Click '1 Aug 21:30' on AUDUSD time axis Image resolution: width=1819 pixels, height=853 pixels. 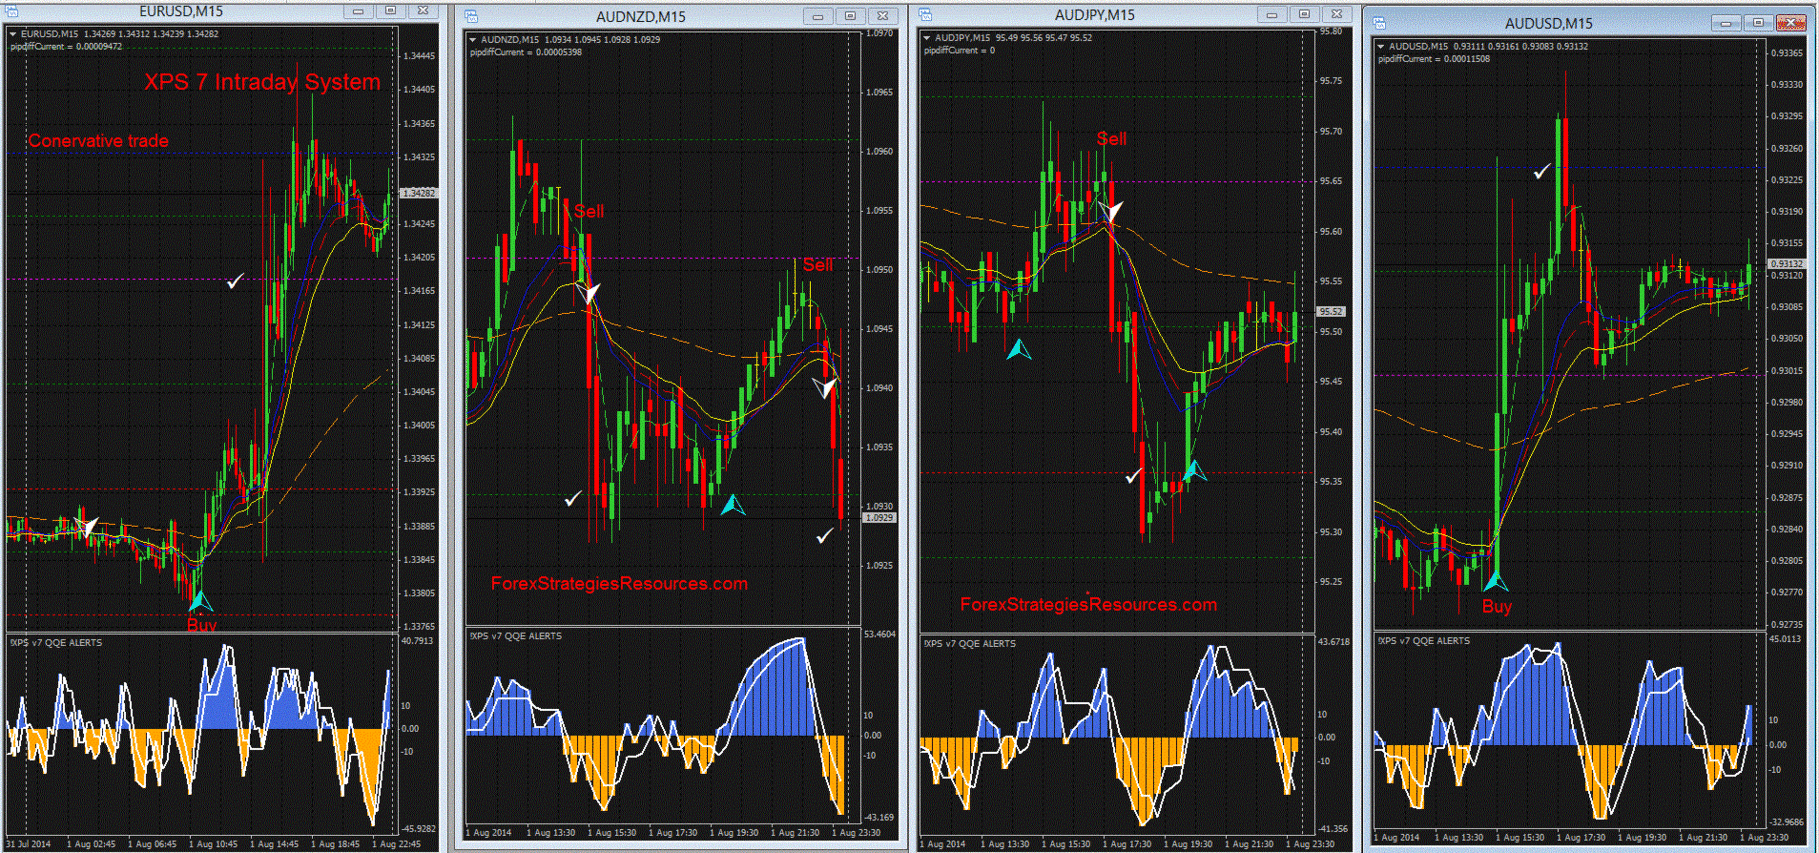(1703, 837)
